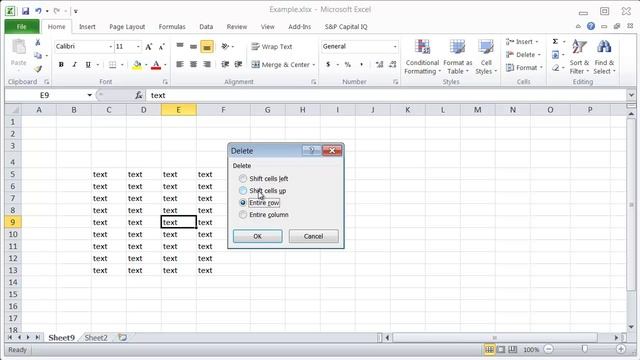Click Cancel in the Delete dialog
This screenshot has height=360, width=640.
click(x=313, y=236)
